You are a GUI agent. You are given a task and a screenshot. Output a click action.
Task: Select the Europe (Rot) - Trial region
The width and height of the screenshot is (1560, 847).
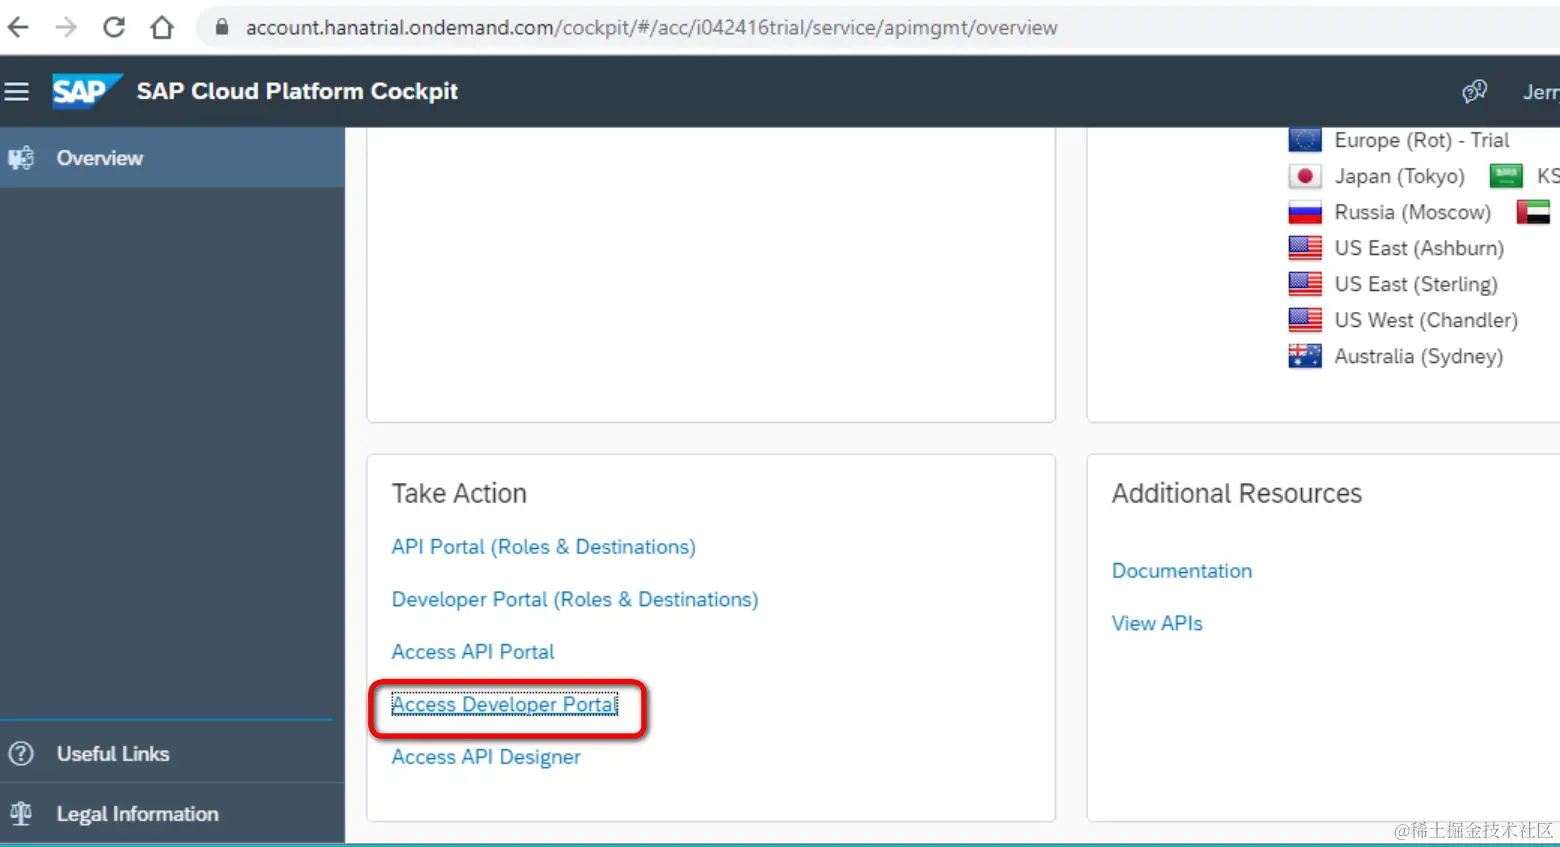(x=1422, y=140)
